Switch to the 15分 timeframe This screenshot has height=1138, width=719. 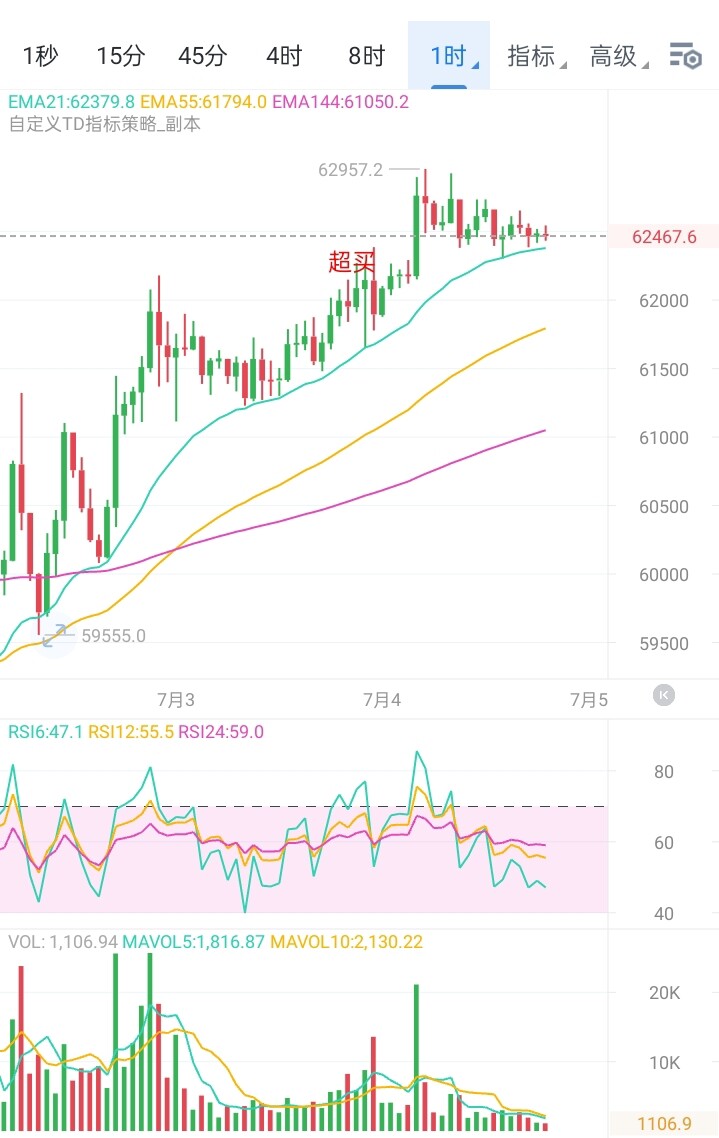[120, 56]
